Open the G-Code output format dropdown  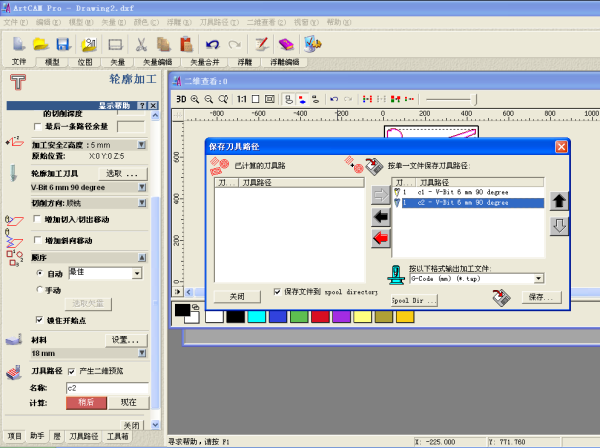pos(539,278)
